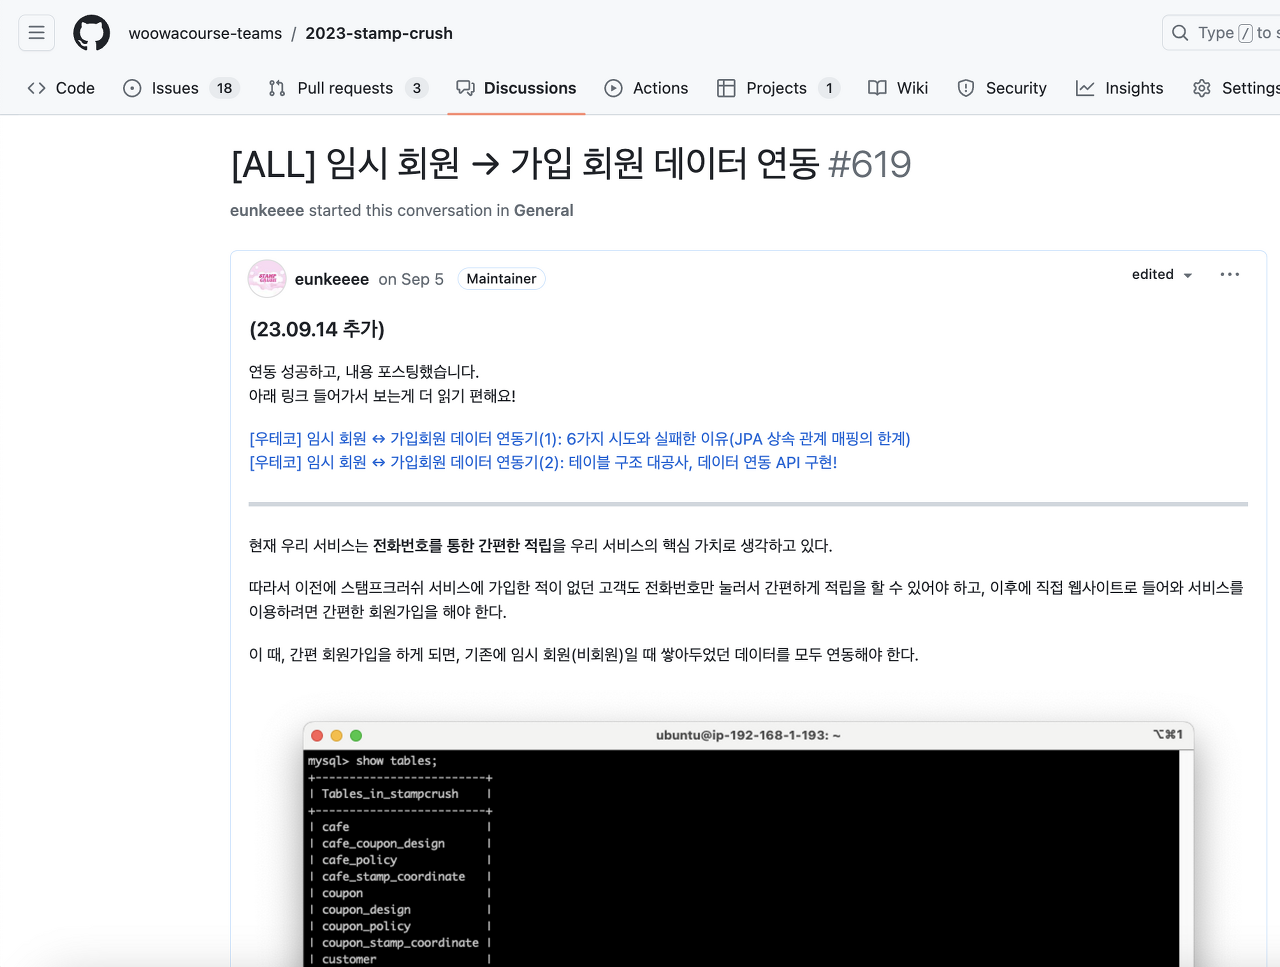The image size is (1280, 967).
Task: View the Insights tab
Action: pyautogui.click(x=1120, y=88)
